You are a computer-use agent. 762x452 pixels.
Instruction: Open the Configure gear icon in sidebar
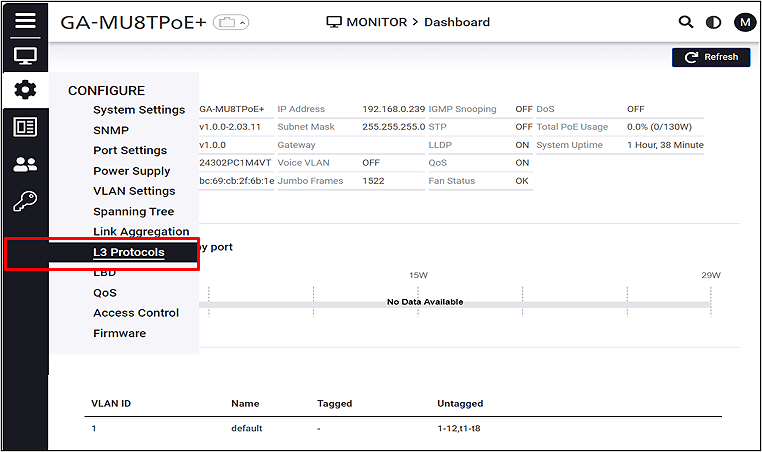(x=25, y=90)
